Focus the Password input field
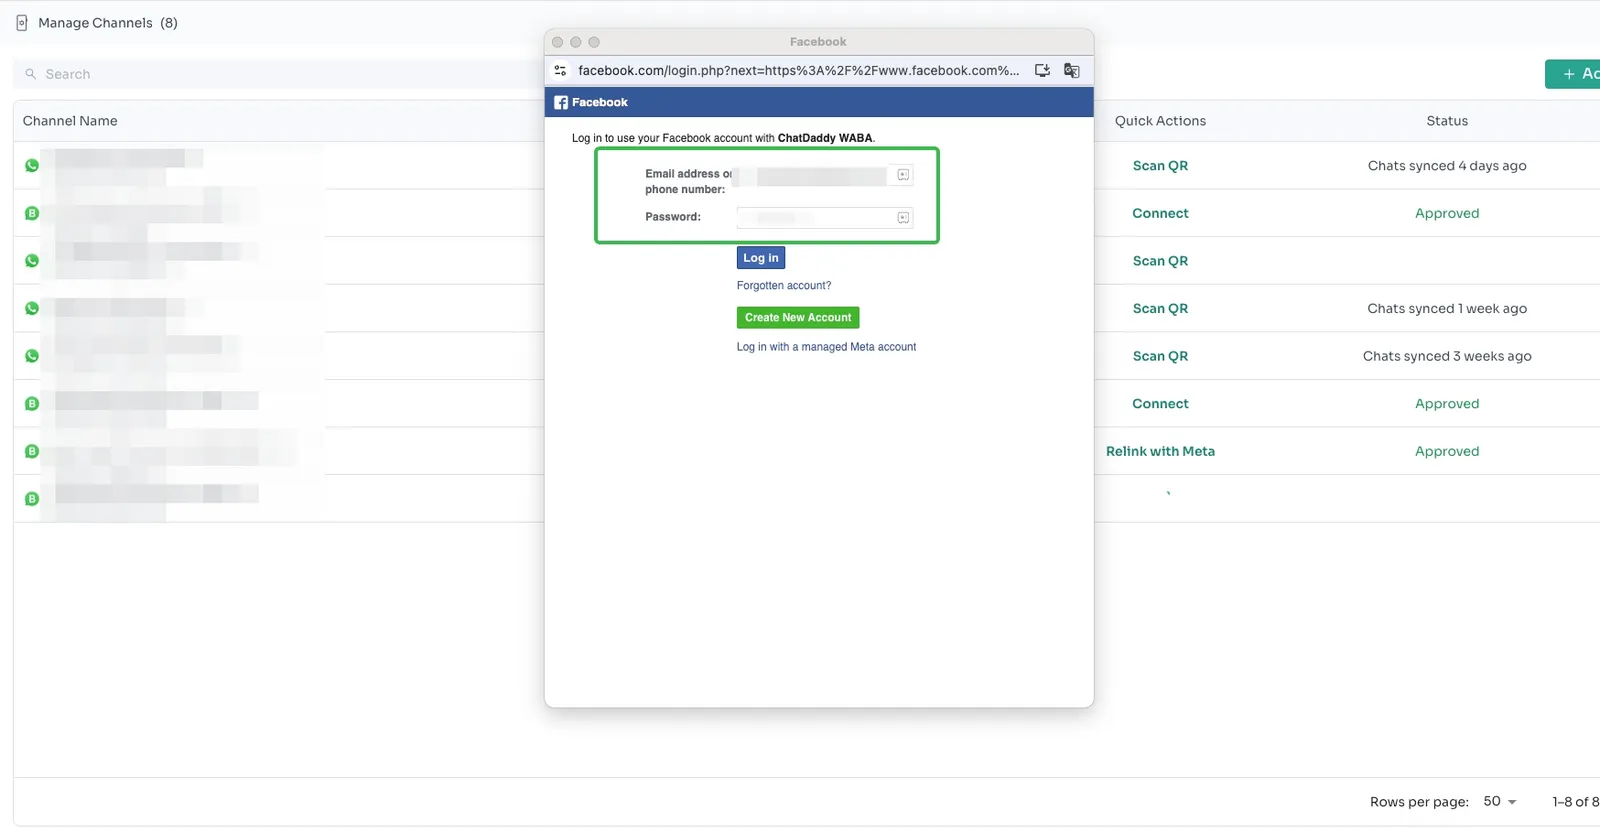Screen dimensions: 1600x832 (x=815, y=218)
